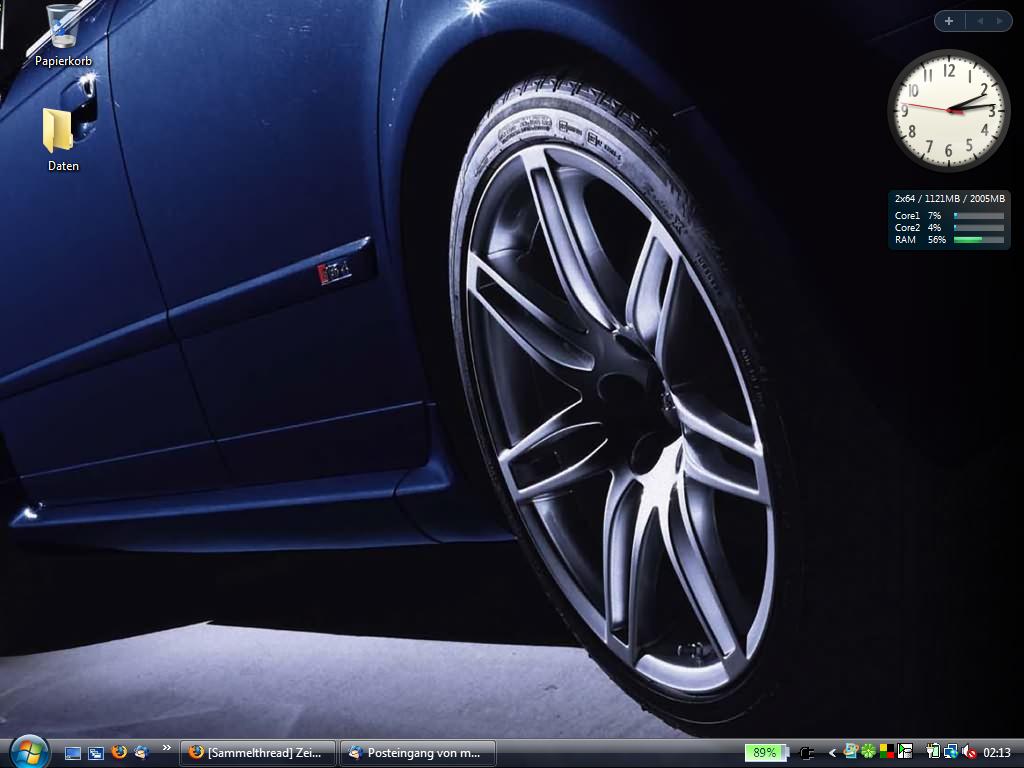Click the Core1 usage bar

coord(978,216)
